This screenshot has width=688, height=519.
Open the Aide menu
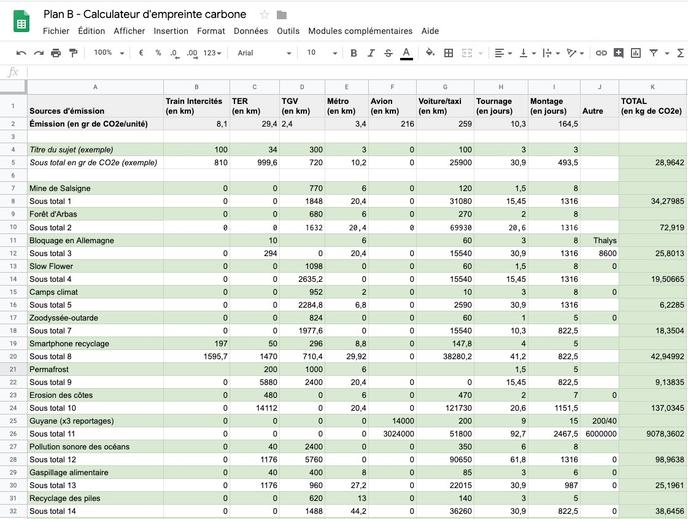pyautogui.click(x=430, y=31)
